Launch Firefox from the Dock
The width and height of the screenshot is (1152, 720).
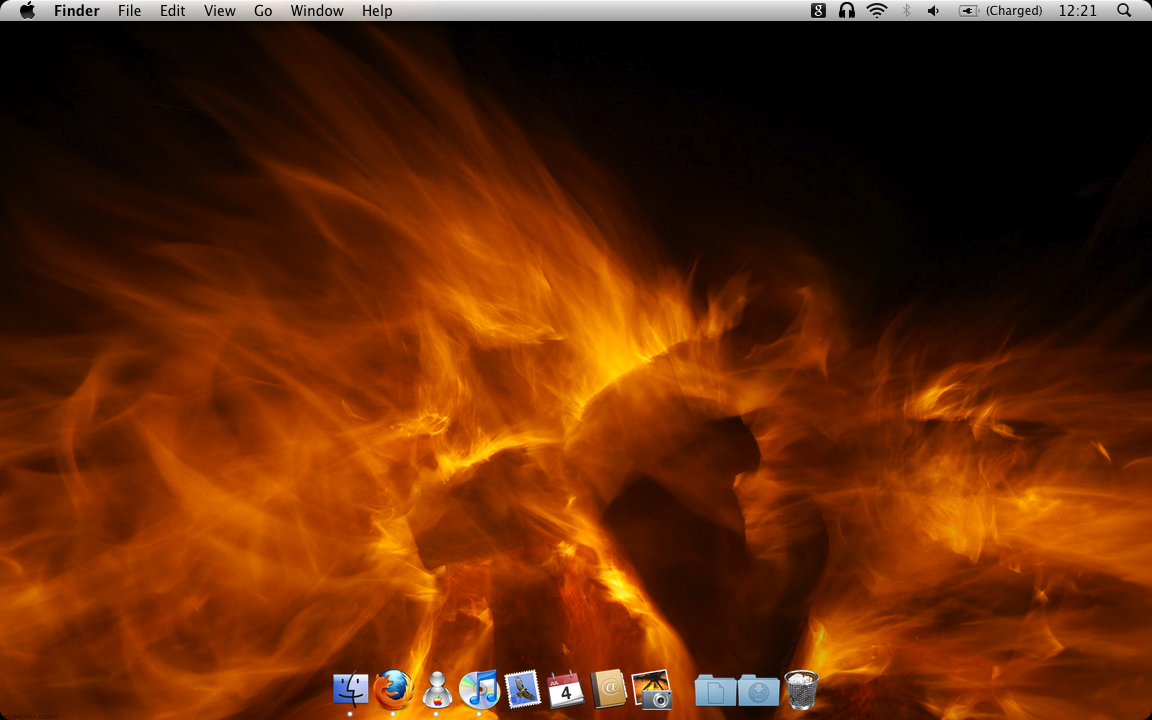[393, 689]
